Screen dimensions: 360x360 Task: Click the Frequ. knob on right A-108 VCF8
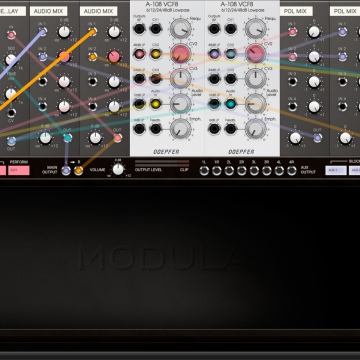tap(256, 29)
